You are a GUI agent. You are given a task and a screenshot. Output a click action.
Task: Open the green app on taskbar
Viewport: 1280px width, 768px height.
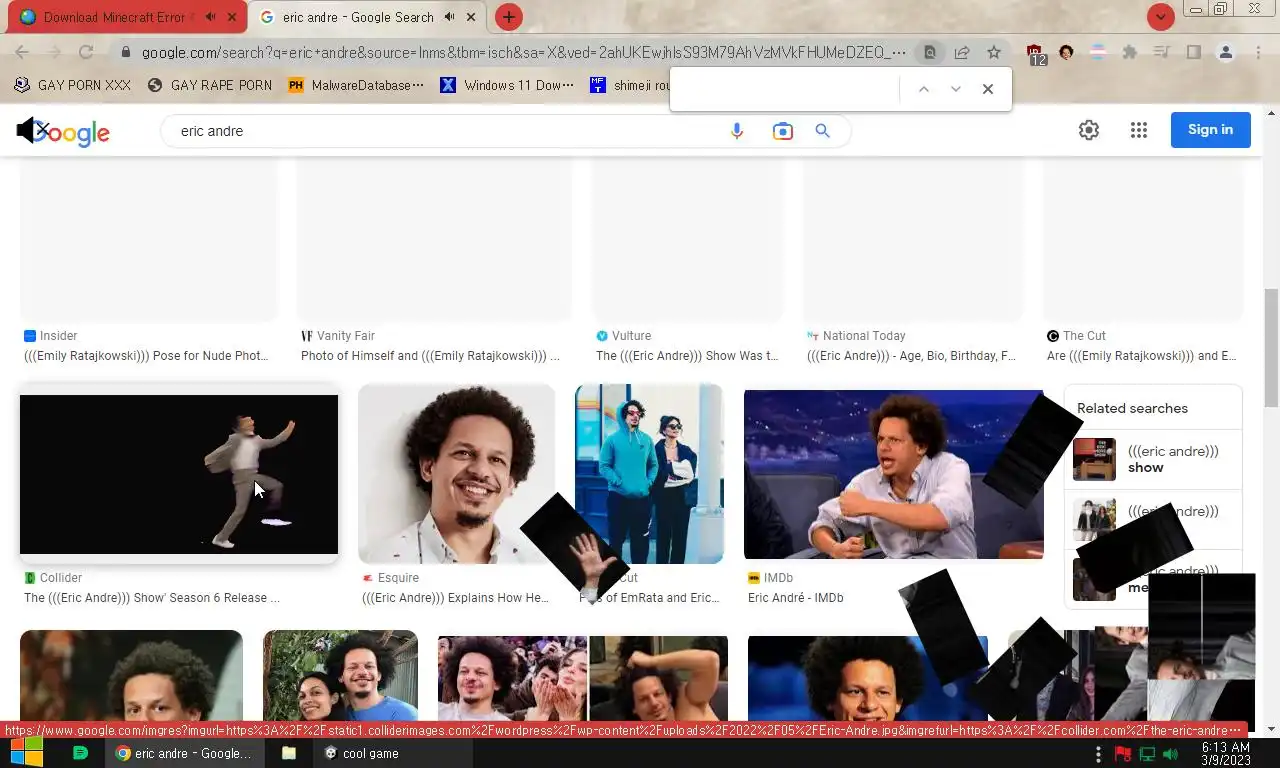(x=80, y=753)
